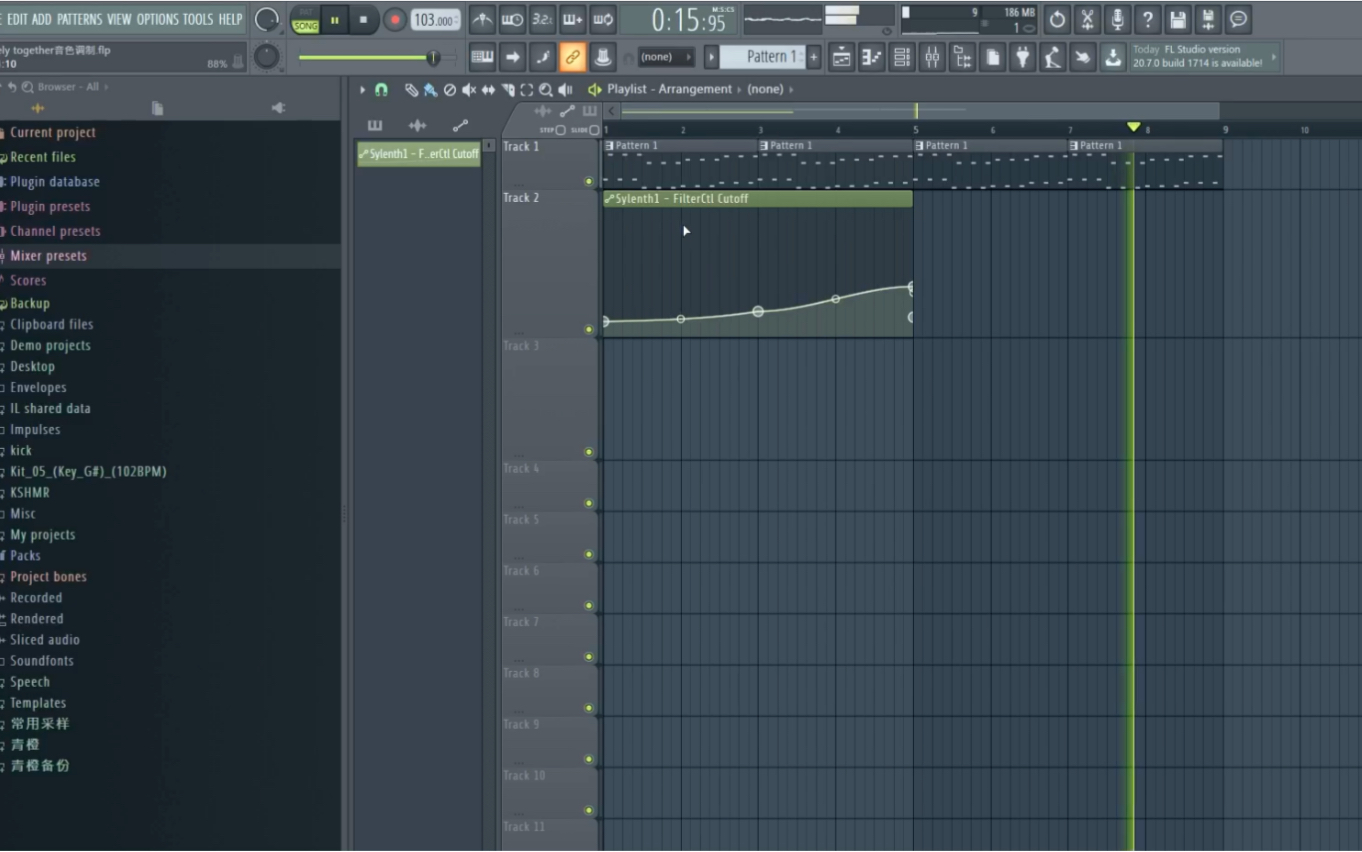Open the Pattern 1 selector dropdown

click(x=762, y=57)
